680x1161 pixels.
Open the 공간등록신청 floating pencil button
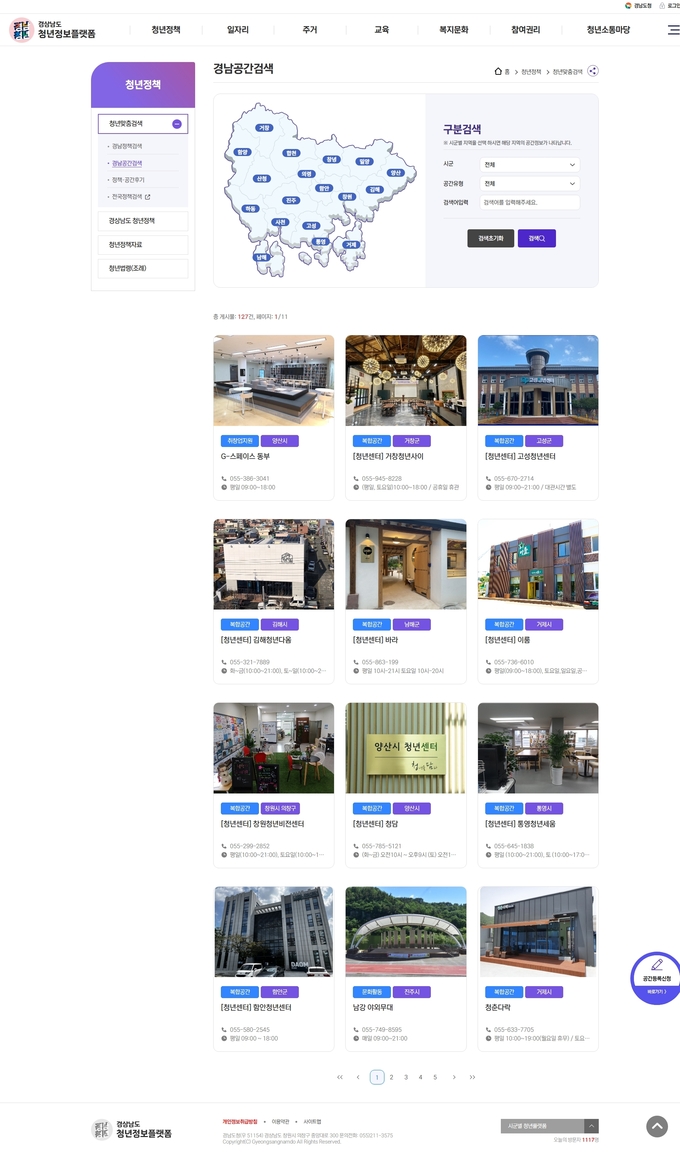coord(656,976)
